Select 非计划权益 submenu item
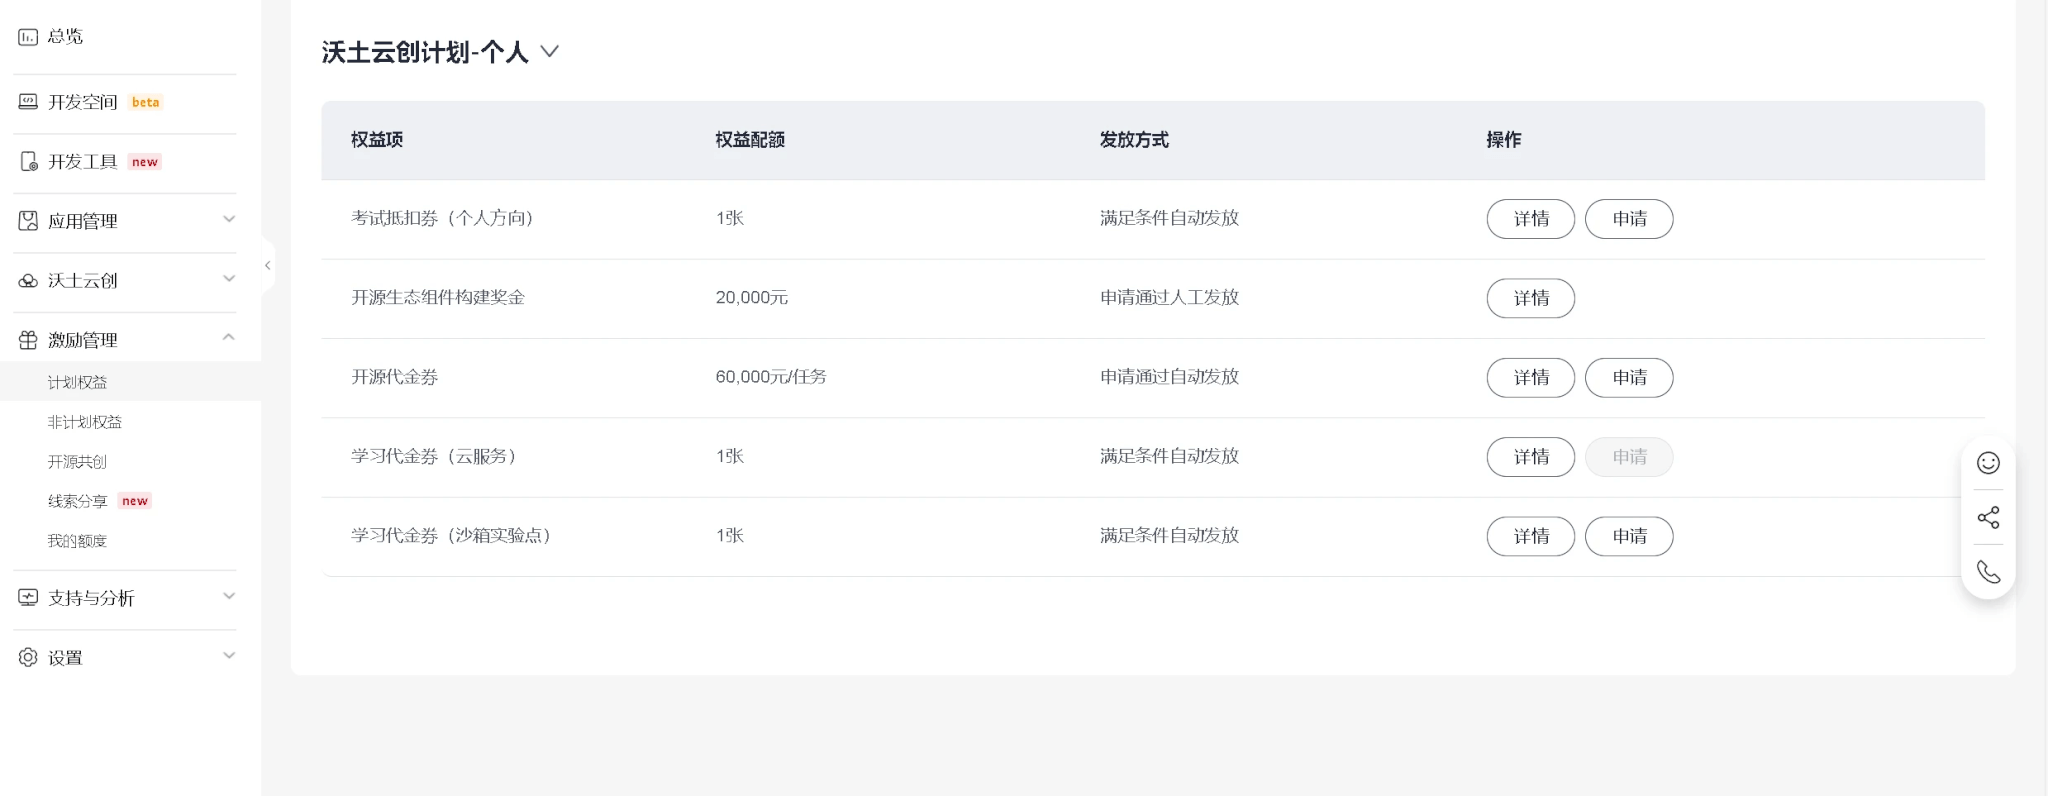 pyautogui.click(x=85, y=422)
